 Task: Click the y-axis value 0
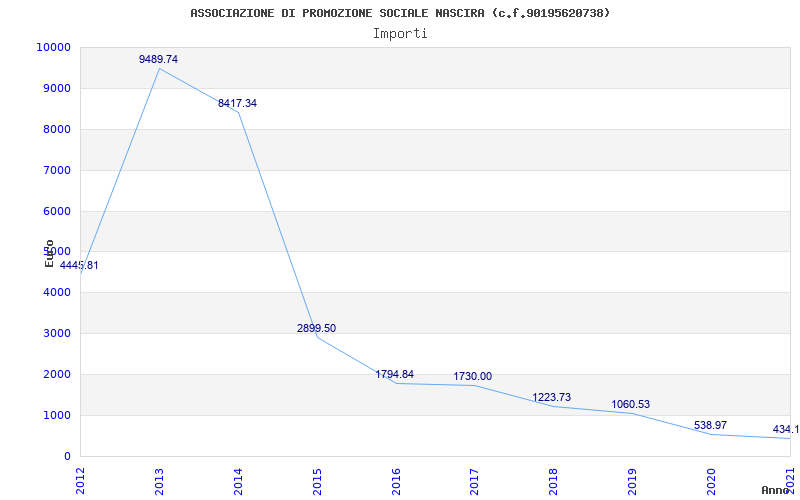coord(67,457)
